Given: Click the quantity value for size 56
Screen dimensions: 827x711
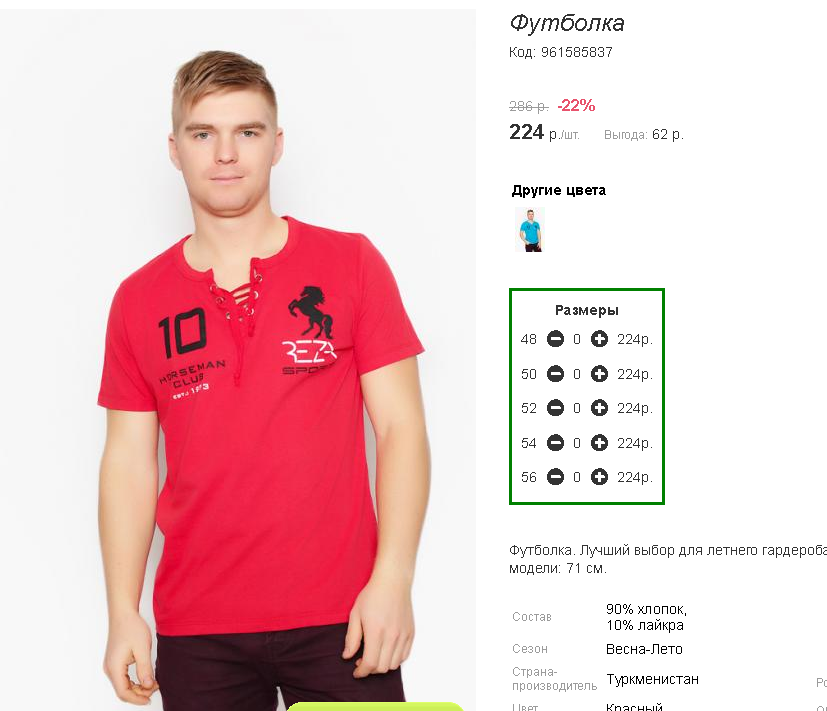Looking at the screenshot, I should 577,477.
